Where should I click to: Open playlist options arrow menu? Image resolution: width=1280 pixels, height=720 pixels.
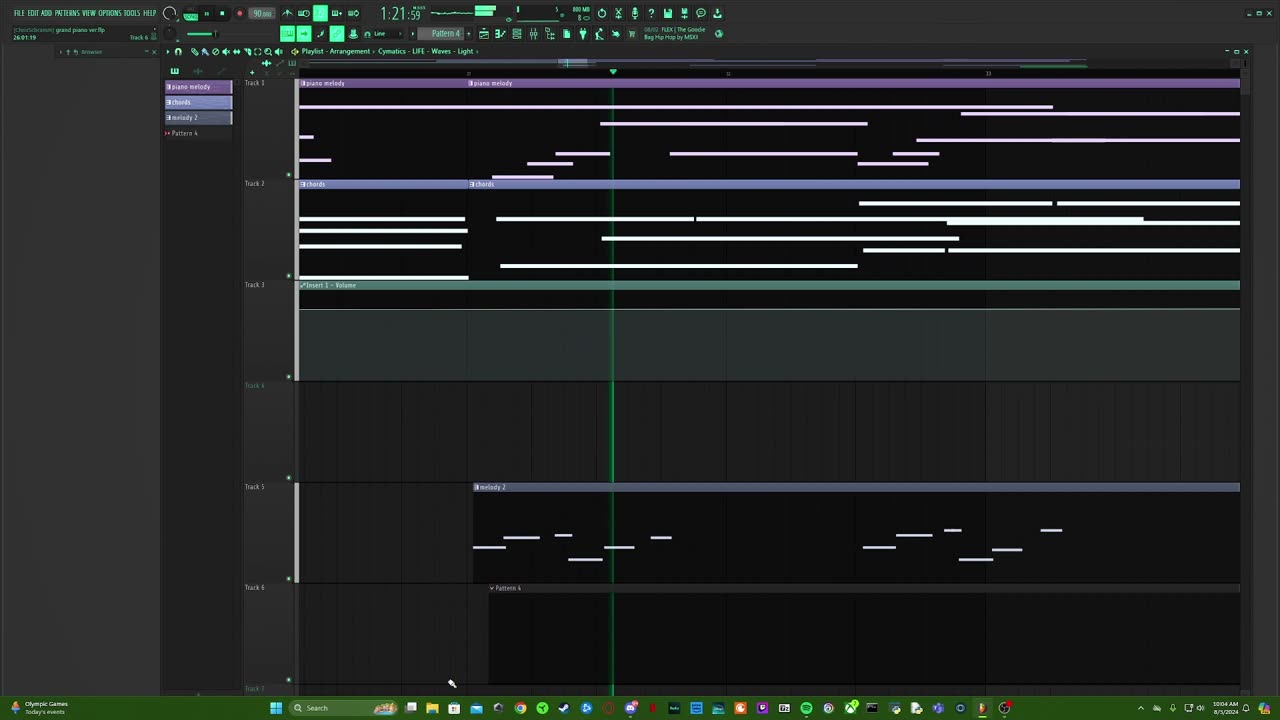167,51
